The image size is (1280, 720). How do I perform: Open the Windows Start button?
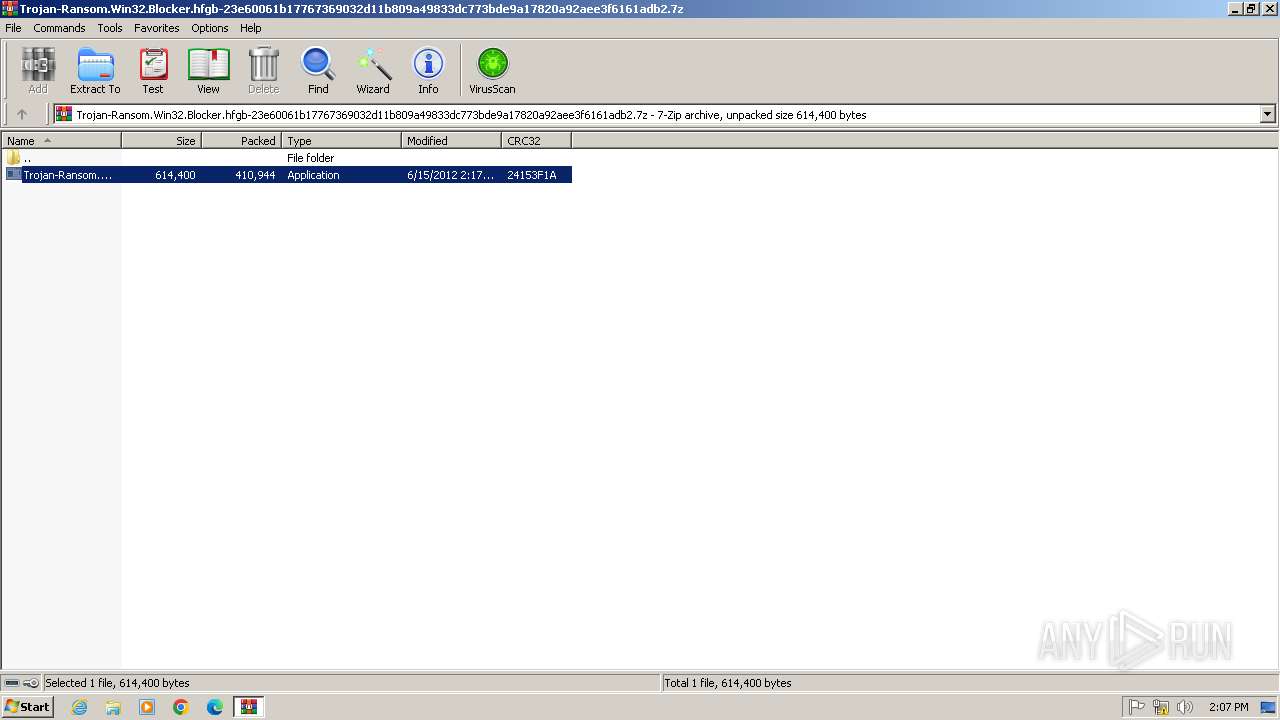27,707
